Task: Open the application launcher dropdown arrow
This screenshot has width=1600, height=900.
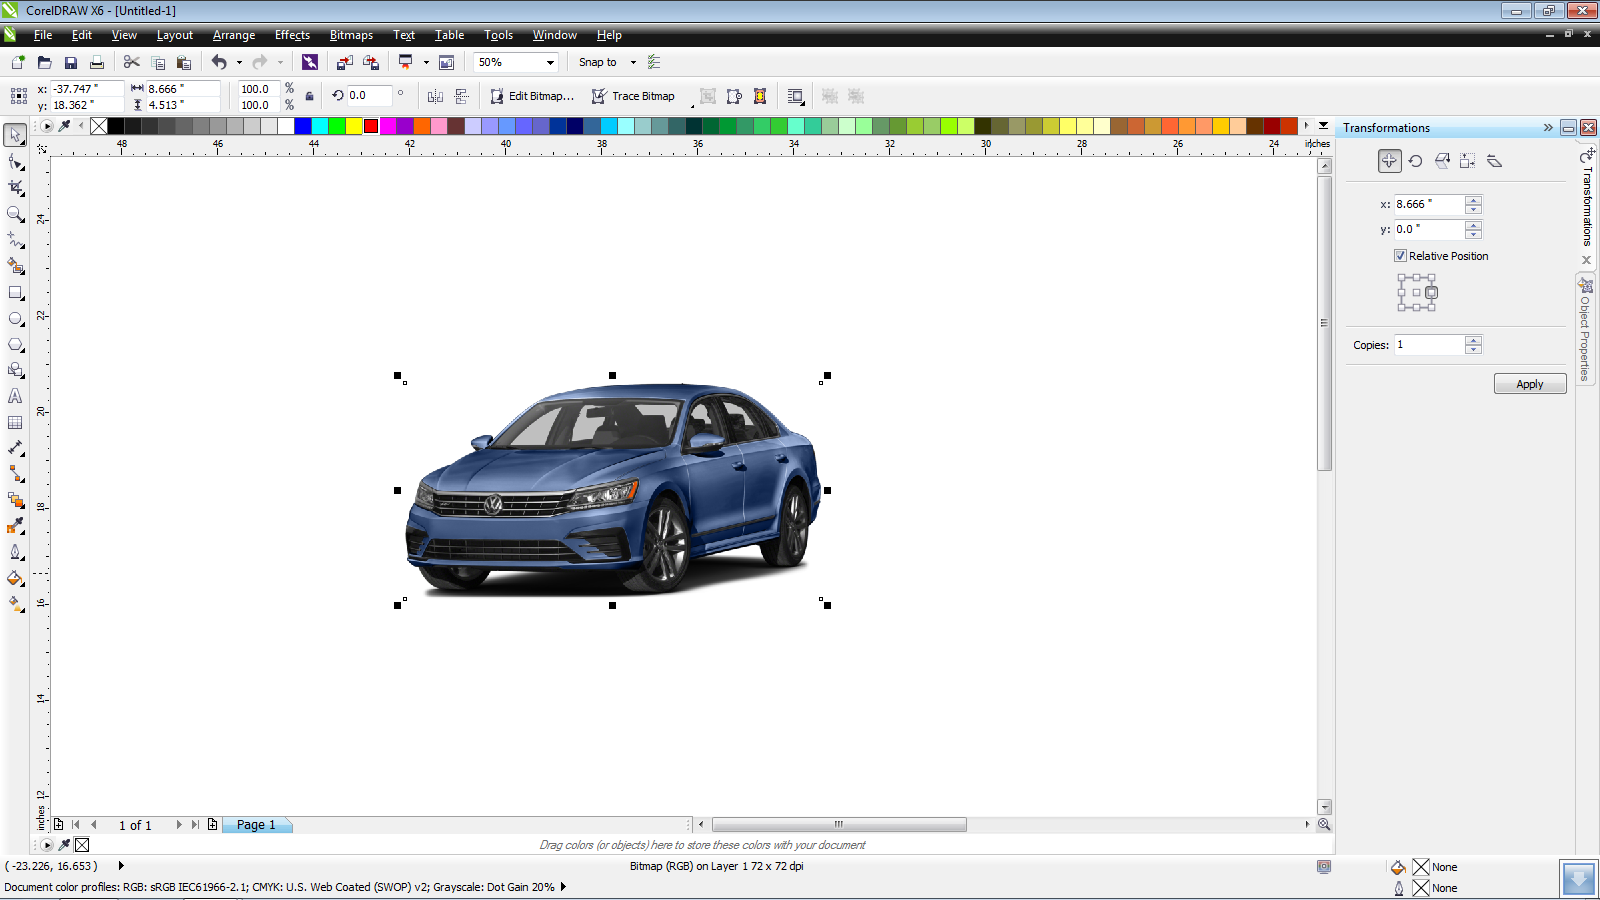Action: click(x=426, y=62)
